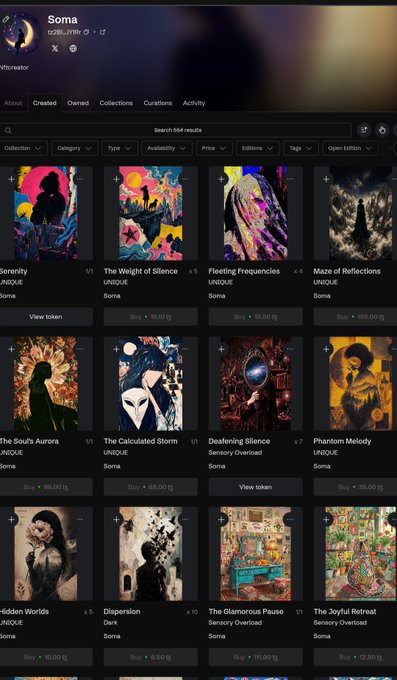This screenshot has height=680, width=397.
Task: Click View token under Deafening Silence
Action: 256,487
